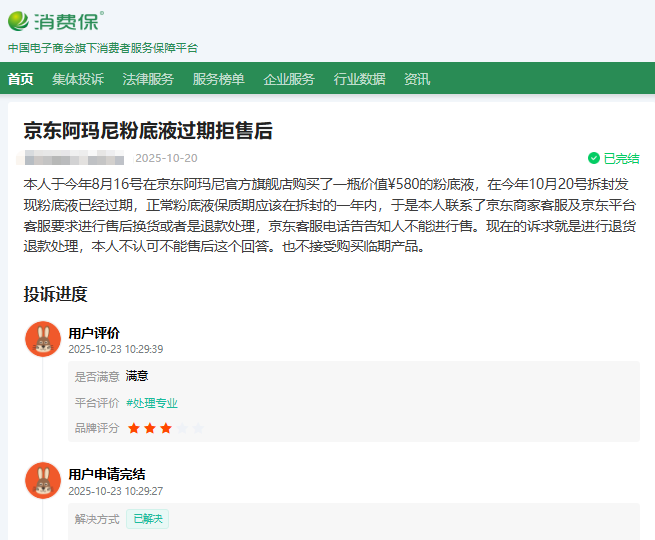The width and height of the screenshot is (655, 540).
Task: Open the 集体投诉 menu item
Action: click(78, 79)
